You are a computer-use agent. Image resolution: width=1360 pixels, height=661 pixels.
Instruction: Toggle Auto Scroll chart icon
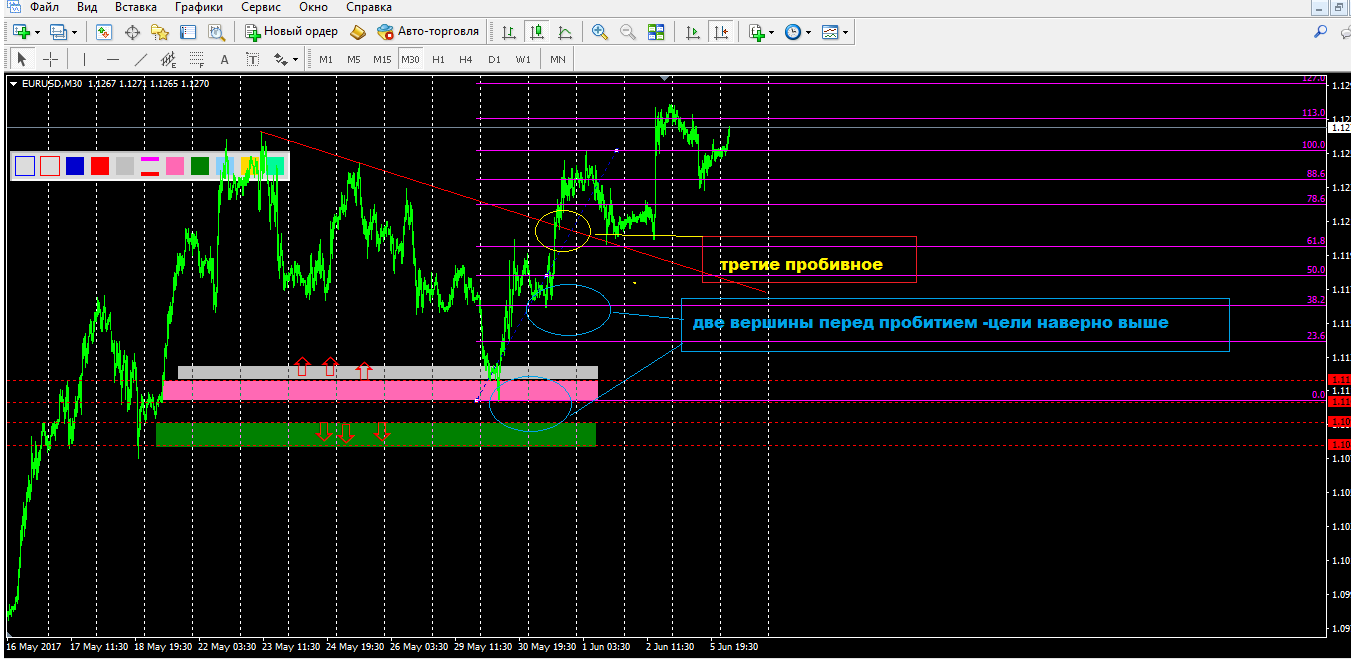tap(692, 32)
